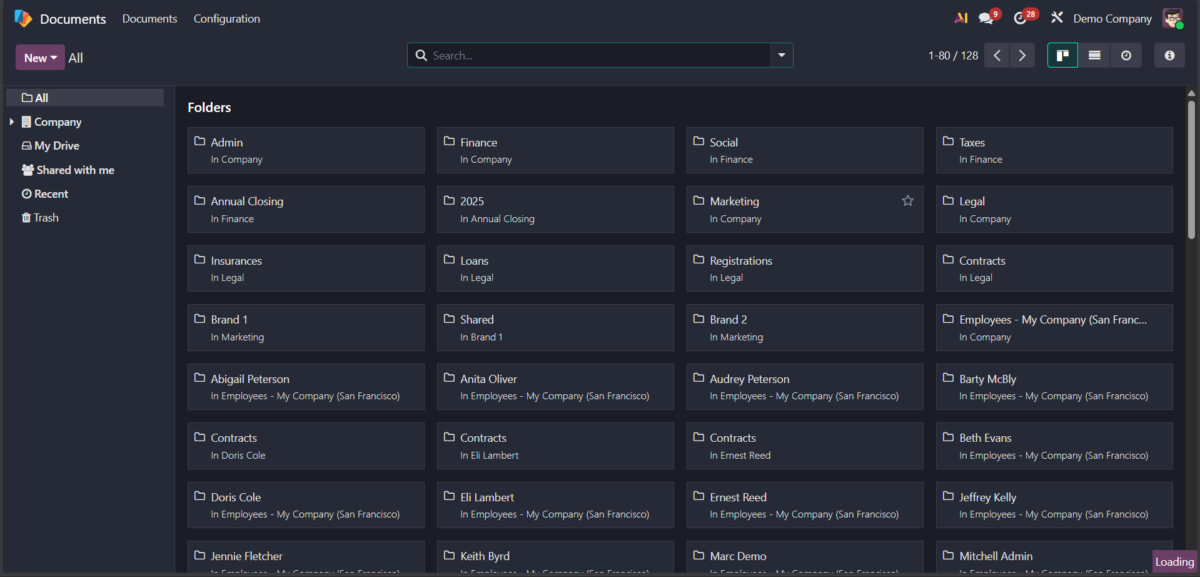Open the Odoo Documents app logo
This screenshot has width=1200, height=577.
[x=23, y=19]
